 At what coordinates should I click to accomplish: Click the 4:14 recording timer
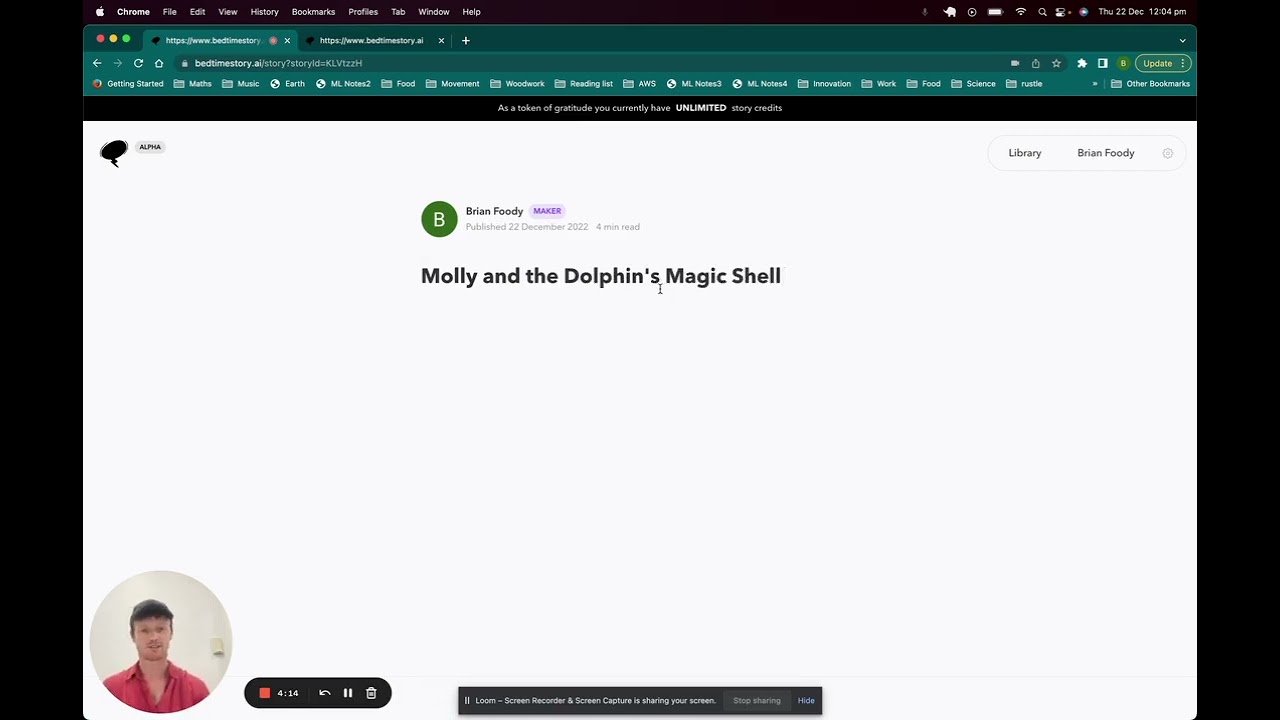(x=288, y=692)
